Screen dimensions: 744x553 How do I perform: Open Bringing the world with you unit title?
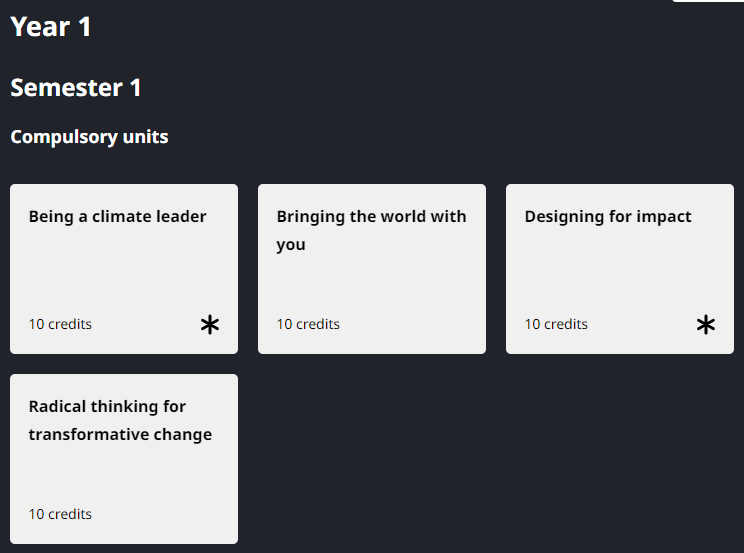point(371,230)
